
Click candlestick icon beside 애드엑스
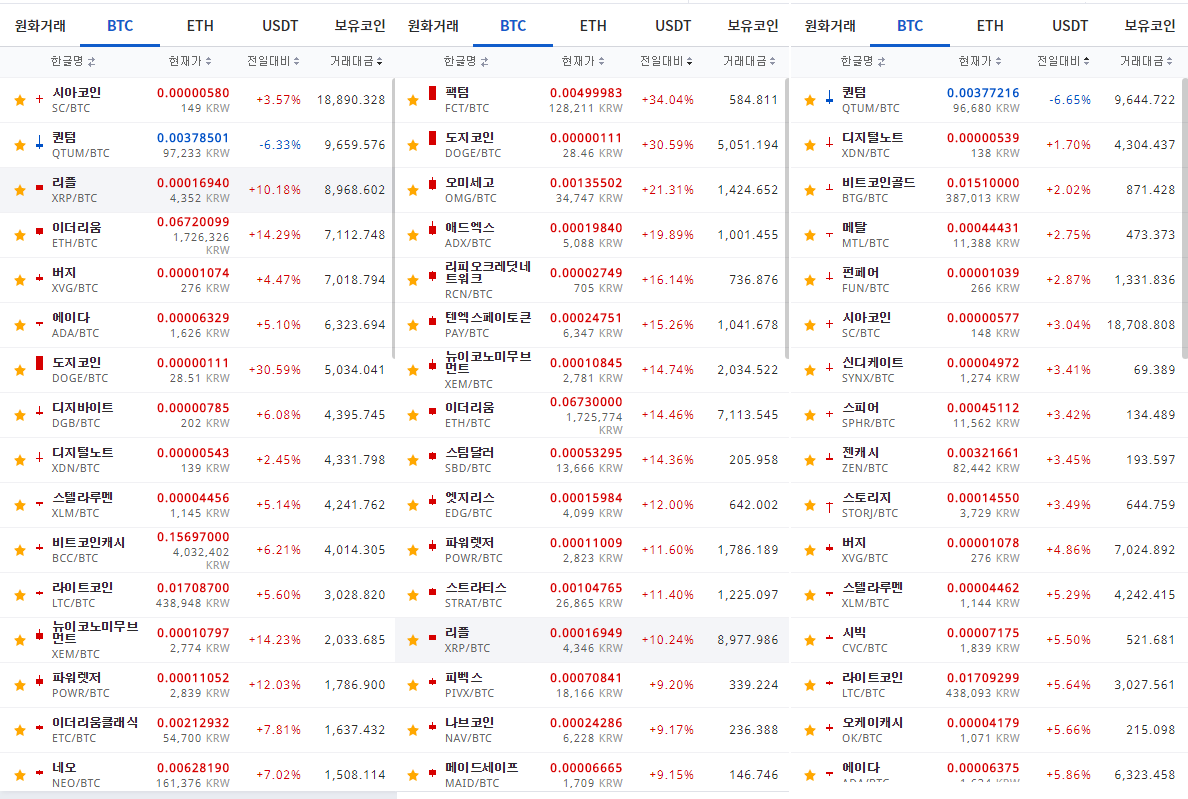(x=433, y=228)
